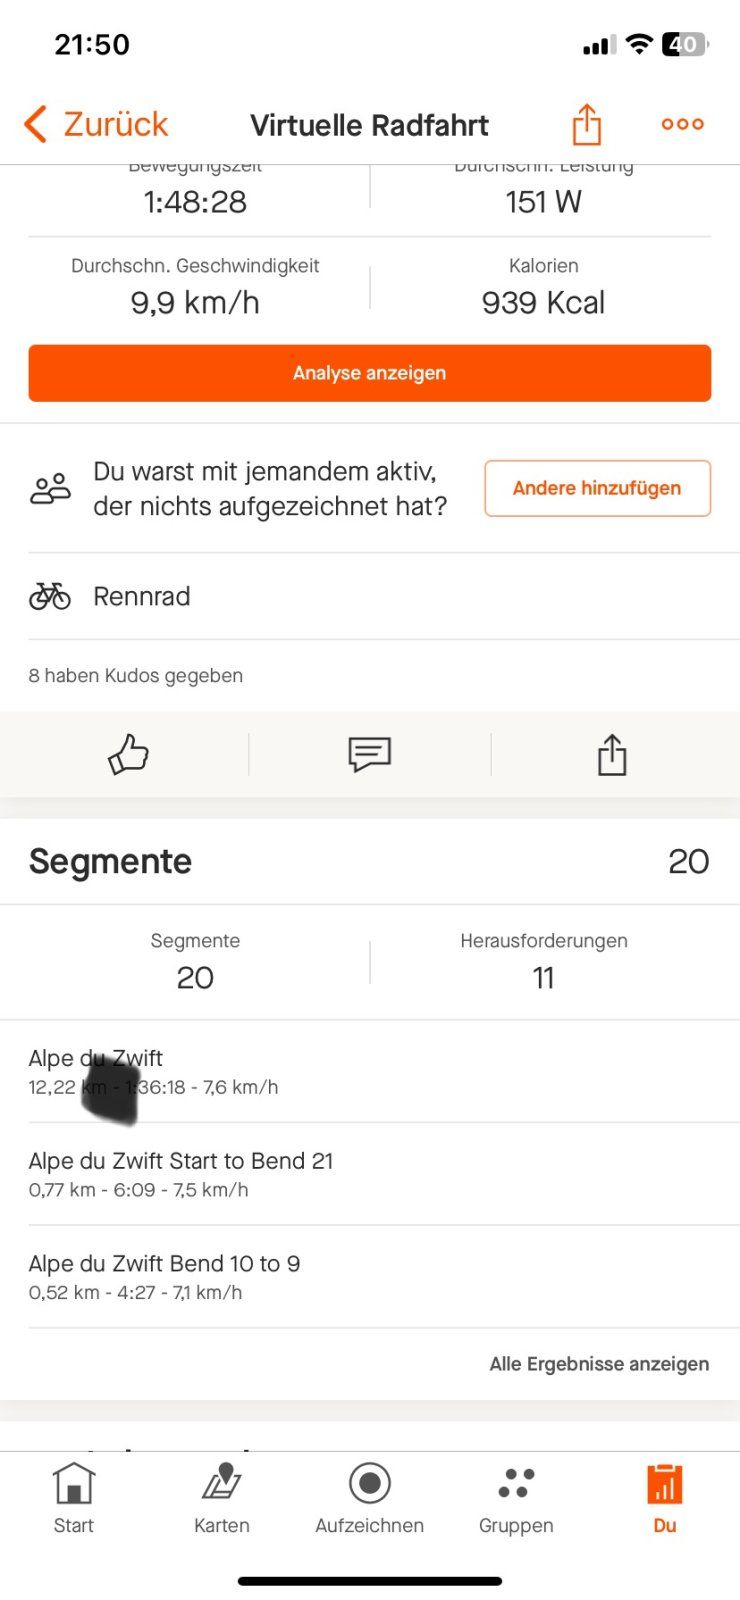This screenshot has height=1600, width=740.
Task: Select the Du profile tab
Action: 665,1497
